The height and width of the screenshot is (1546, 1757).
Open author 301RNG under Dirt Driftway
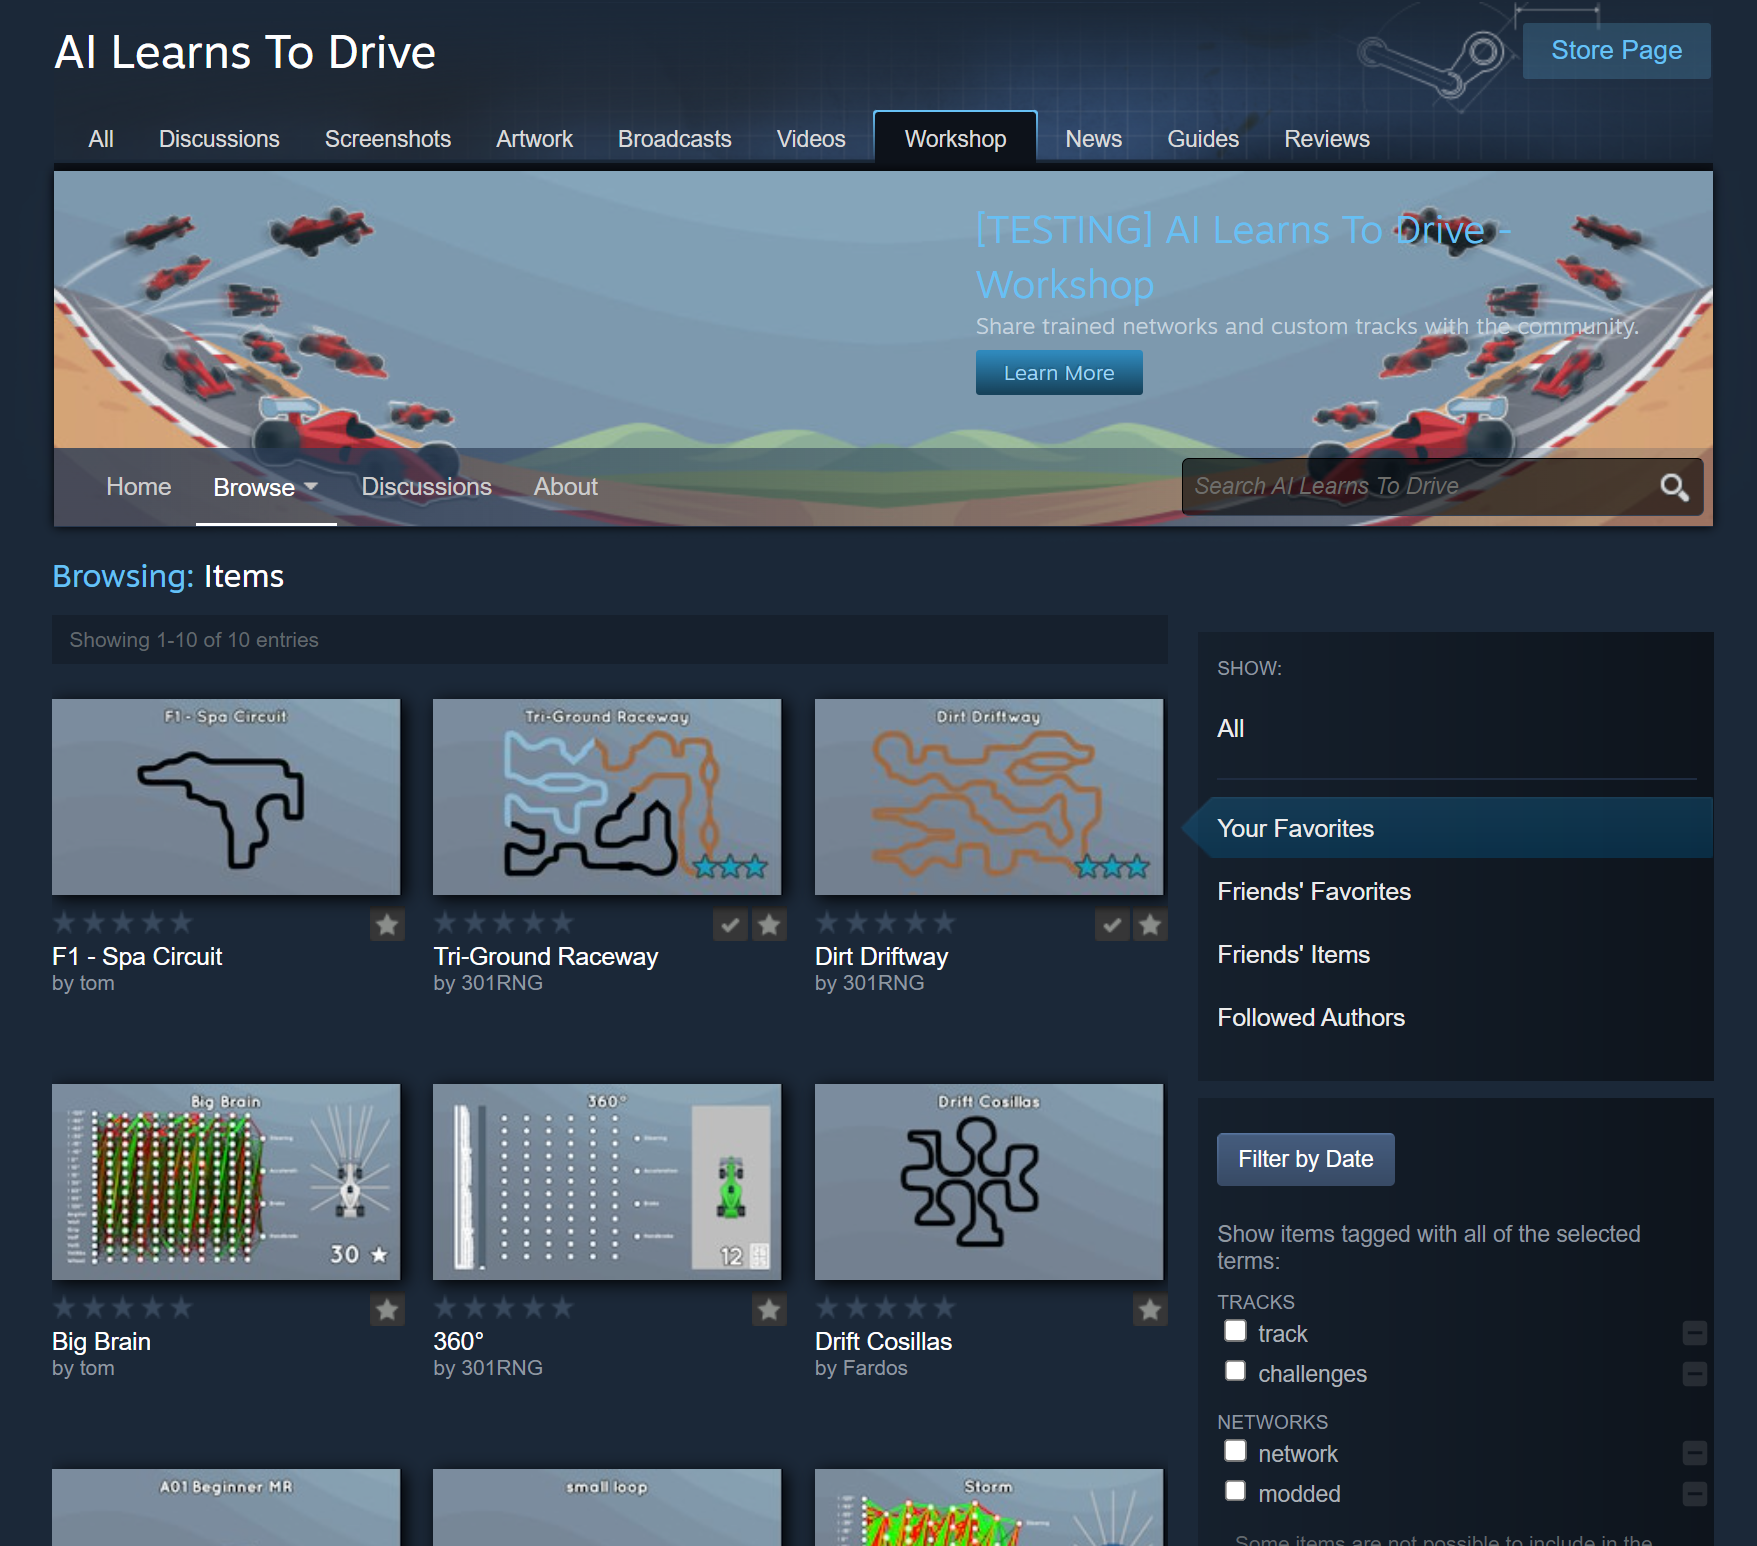click(883, 983)
